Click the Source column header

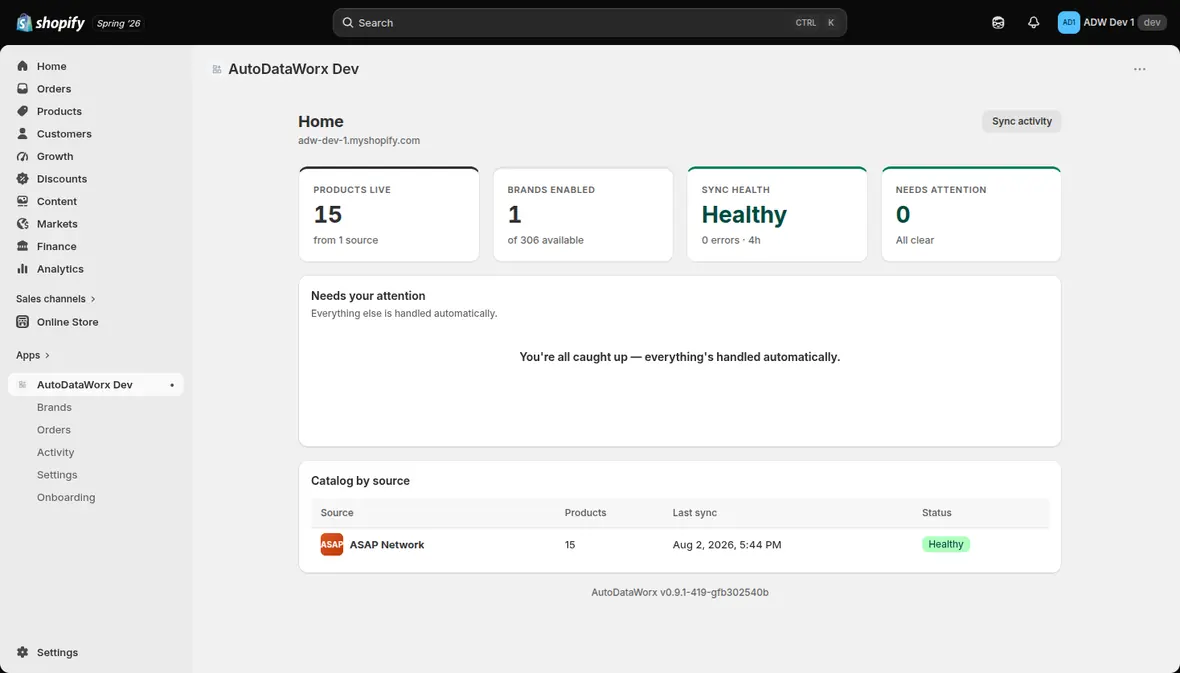coord(336,513)
